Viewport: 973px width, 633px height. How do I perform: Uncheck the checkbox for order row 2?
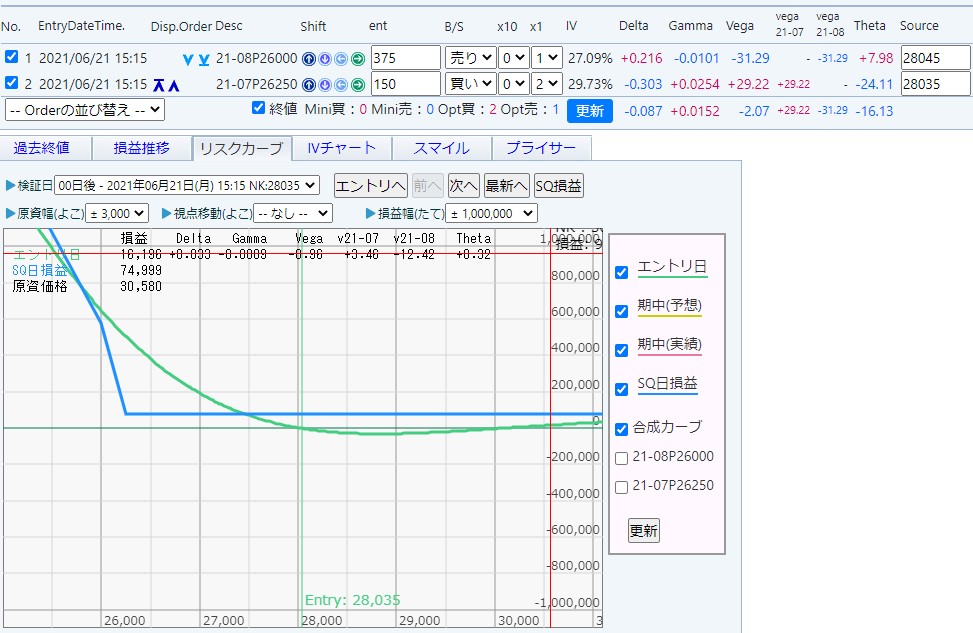pos(11,82)
